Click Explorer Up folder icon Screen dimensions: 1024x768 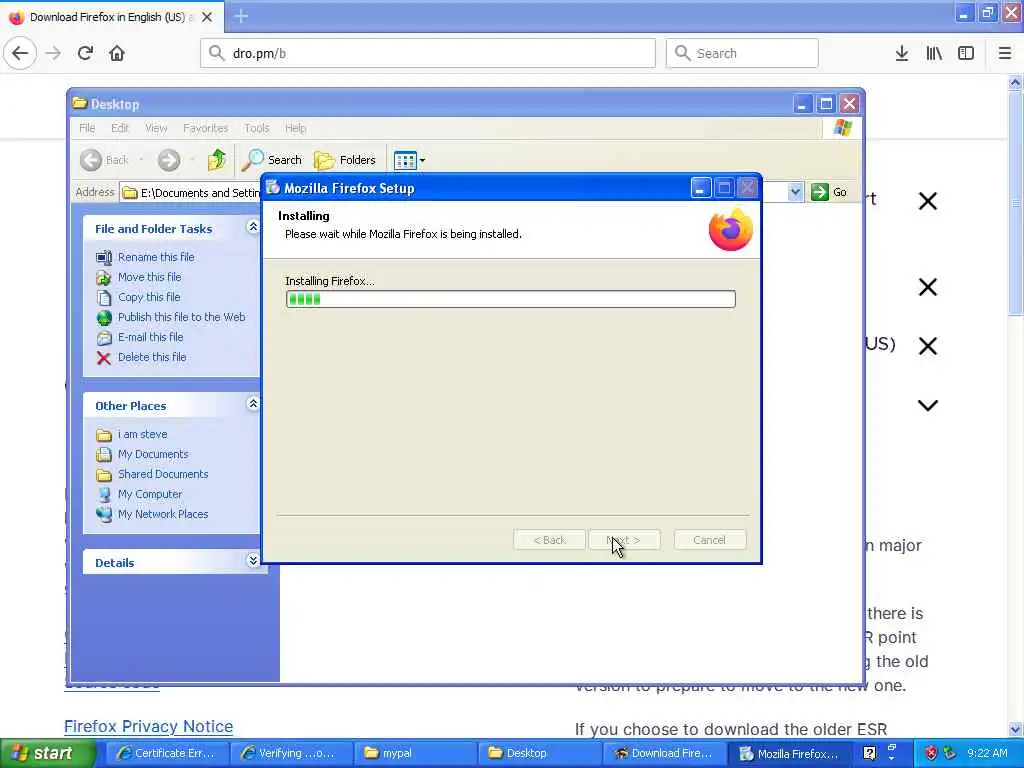point(216,160)
